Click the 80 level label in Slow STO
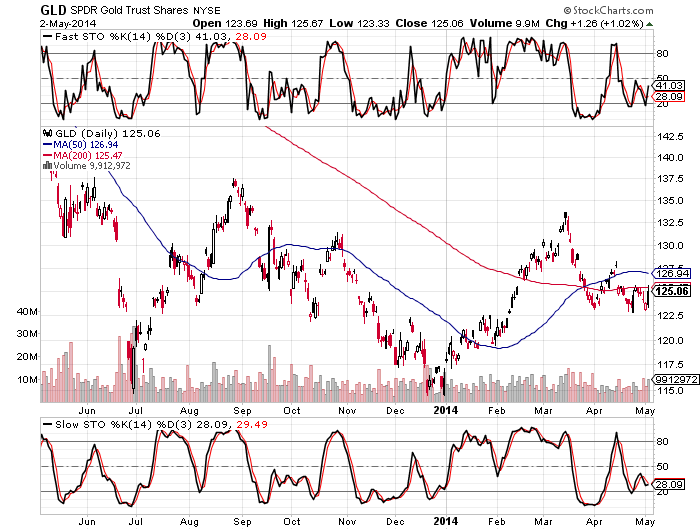This screenshot has width=700, height=530. (662, 442)
